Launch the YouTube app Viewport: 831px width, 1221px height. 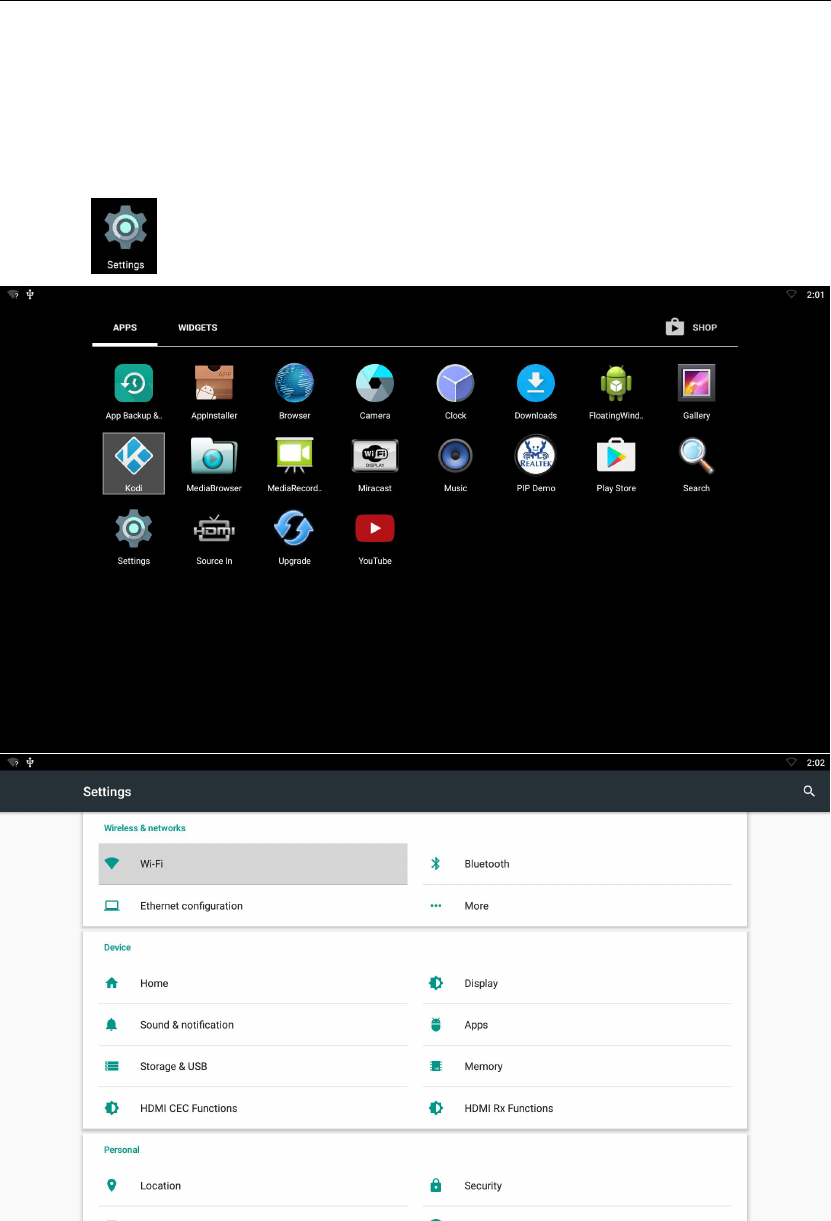pyautogui.click(x=375, y=537)
